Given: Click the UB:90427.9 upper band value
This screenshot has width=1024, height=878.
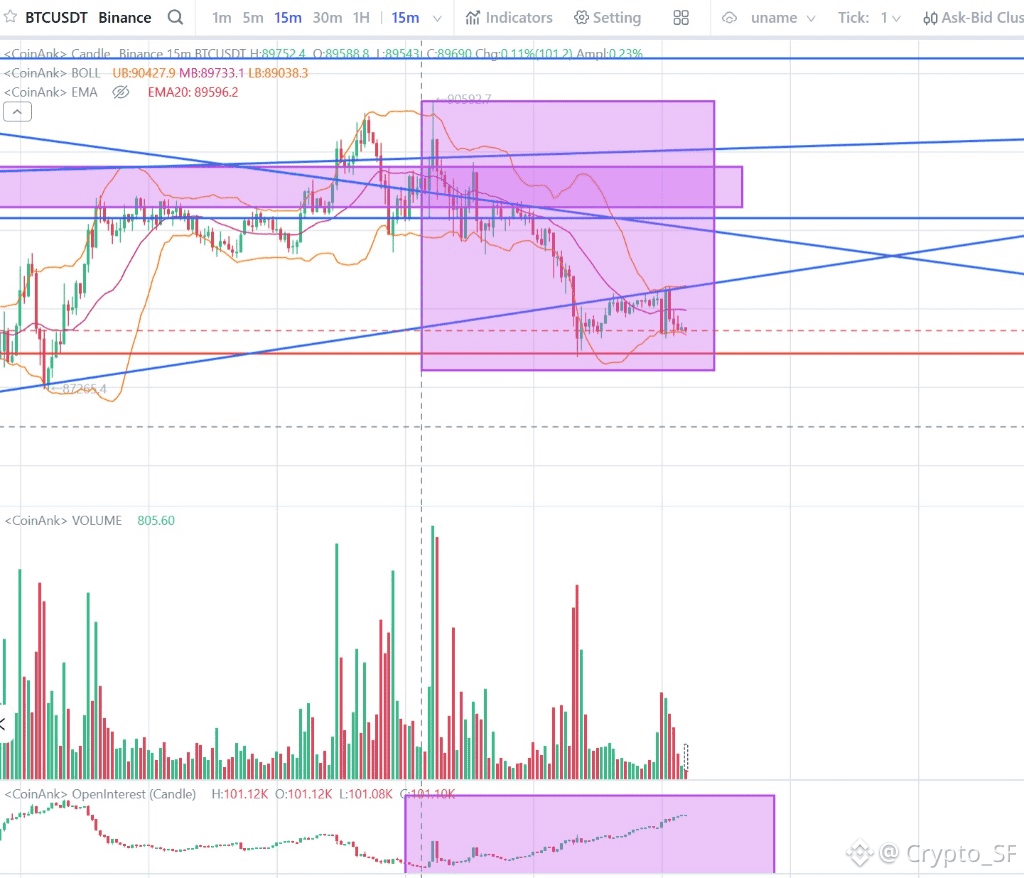Looking at the screenshot, I should 144,73.
